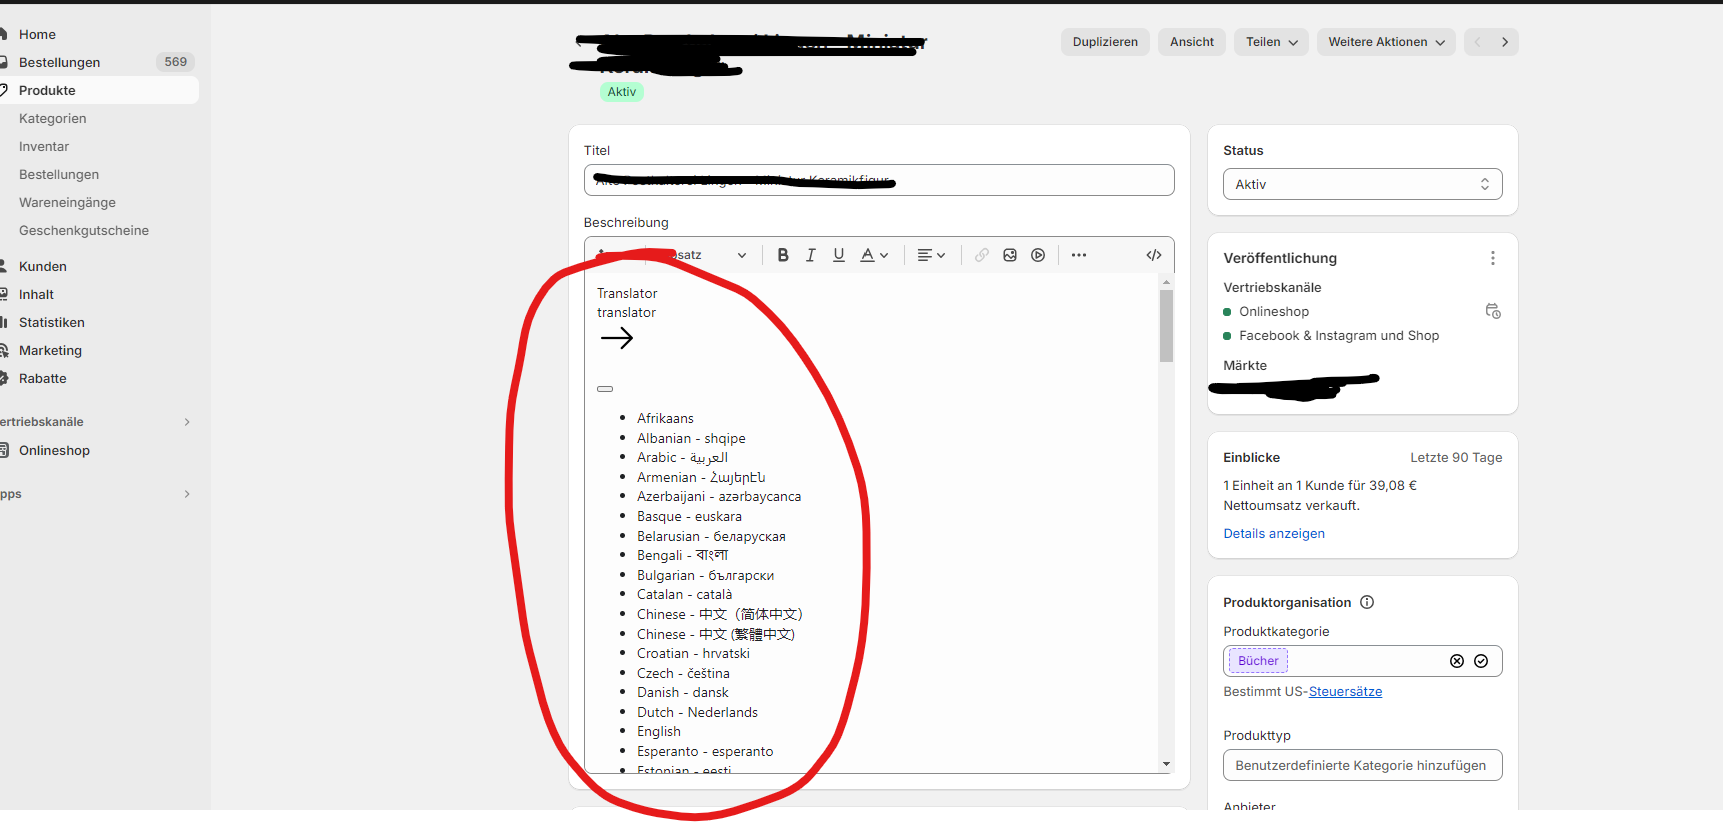
Task: Go to the next product
Action: point(1505,42)
